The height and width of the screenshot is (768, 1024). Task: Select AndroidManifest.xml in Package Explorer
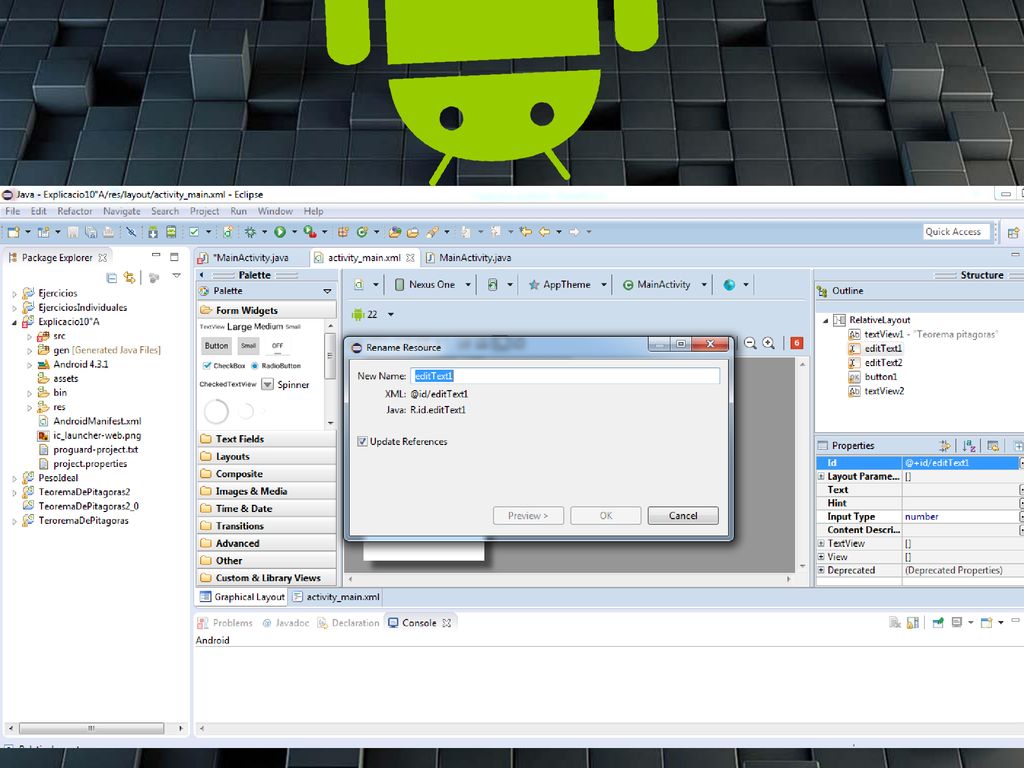[x=89, y=421]
